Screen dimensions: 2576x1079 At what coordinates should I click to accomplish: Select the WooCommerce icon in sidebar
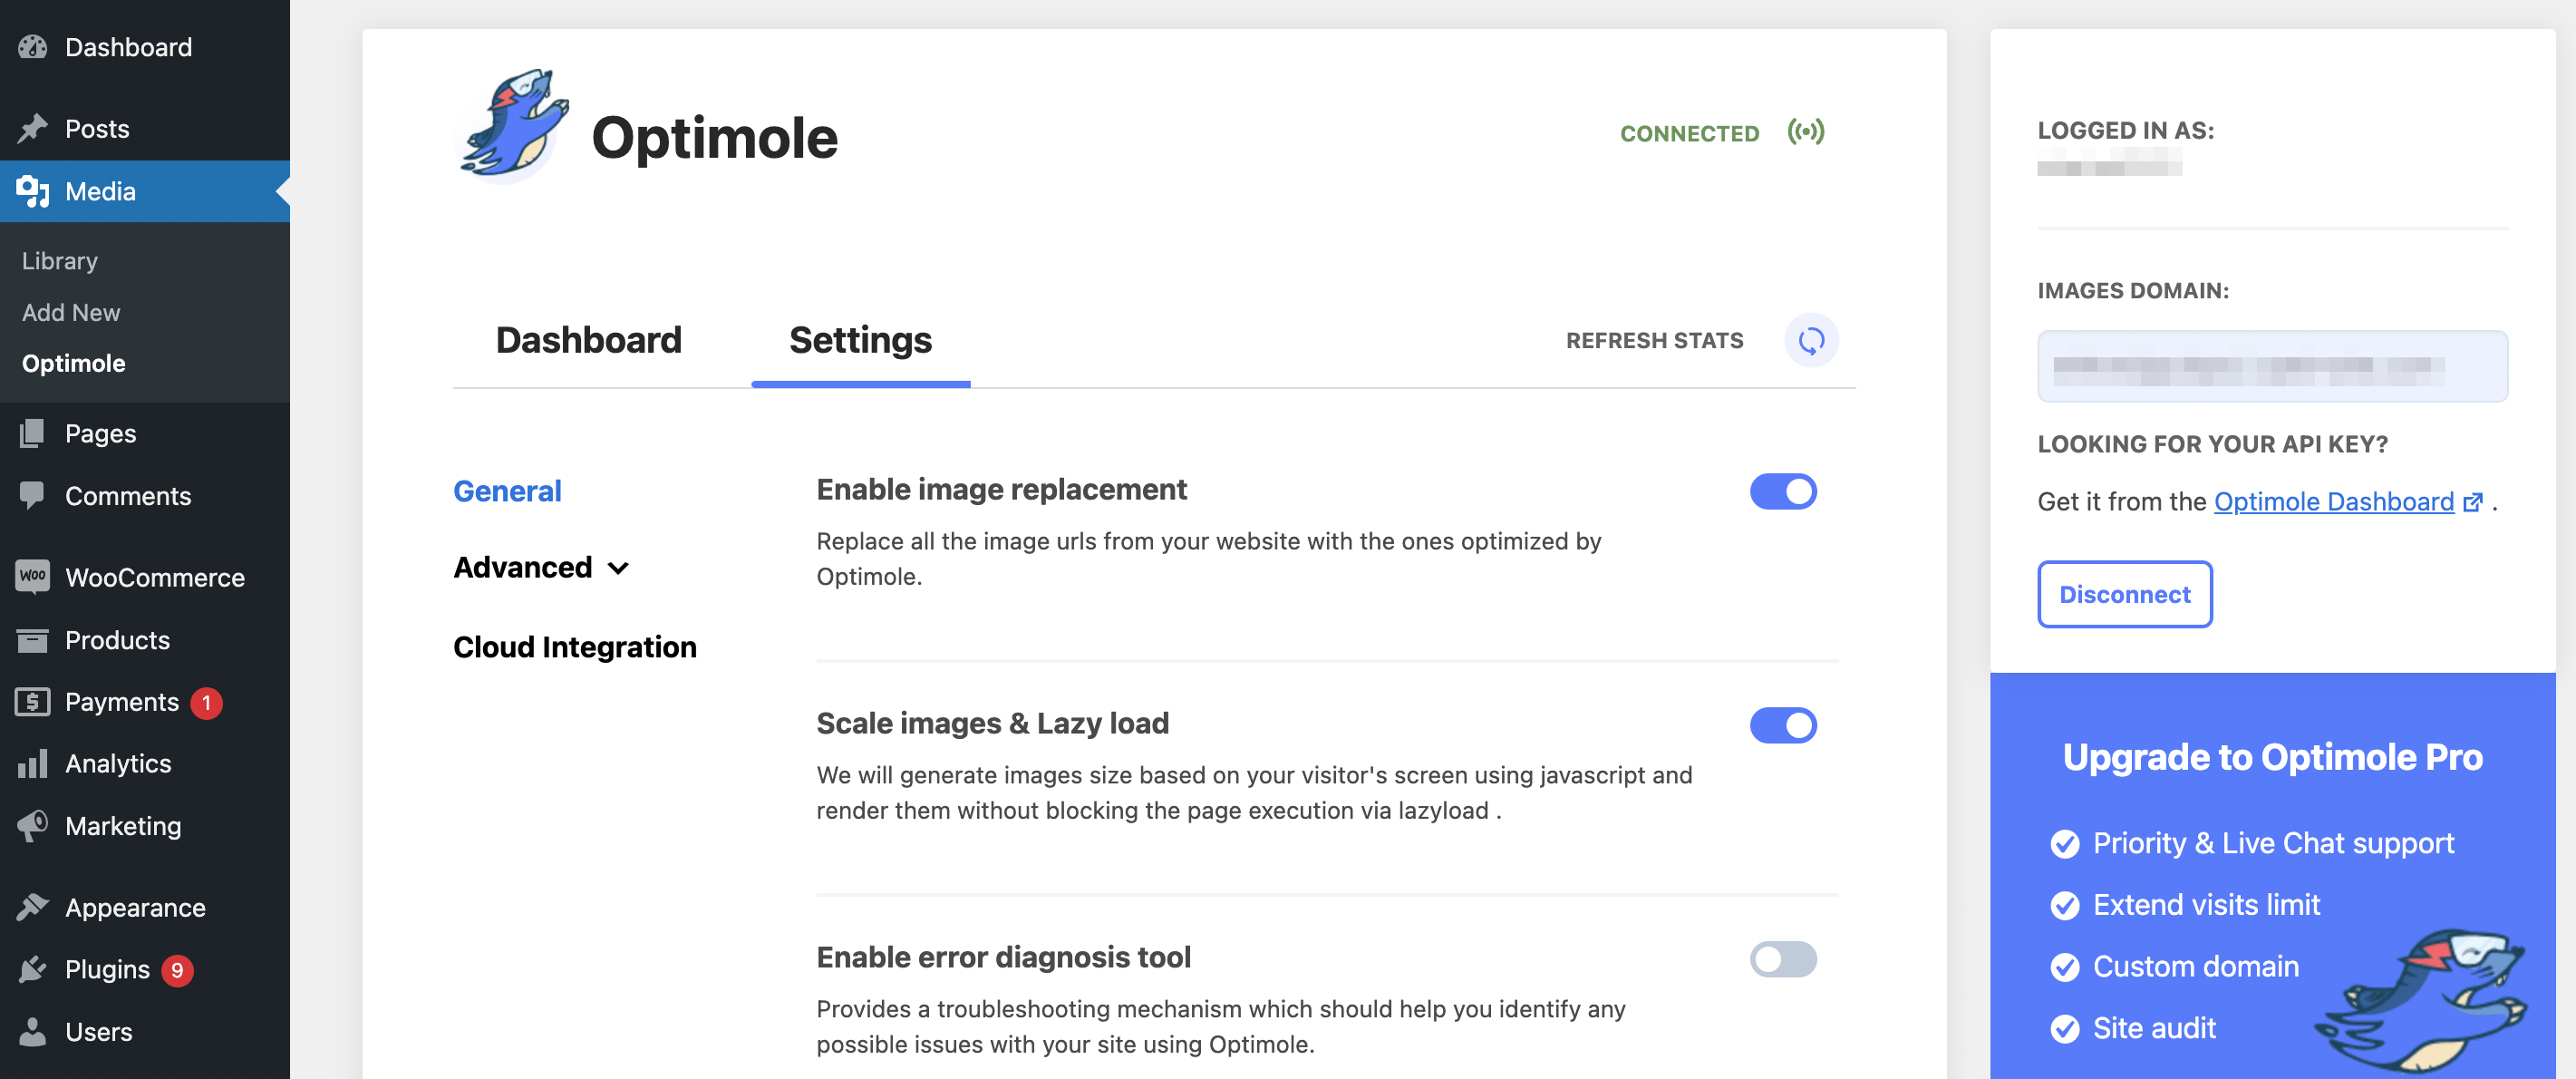pos(33,577)
